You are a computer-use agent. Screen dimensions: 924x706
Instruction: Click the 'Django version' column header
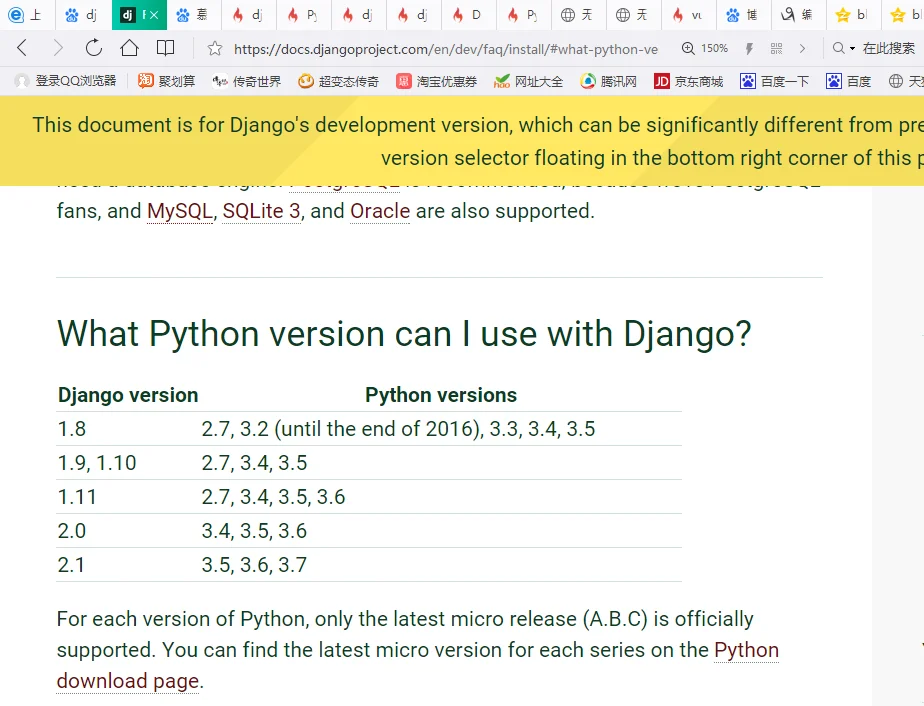pos(128,395)
